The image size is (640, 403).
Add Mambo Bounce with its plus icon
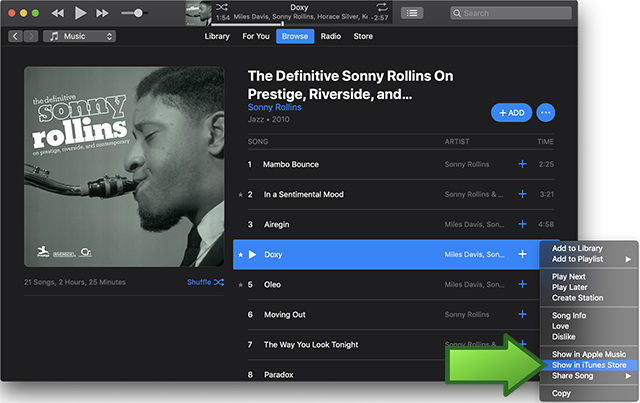pyautogui.click(x=522, y=164)
